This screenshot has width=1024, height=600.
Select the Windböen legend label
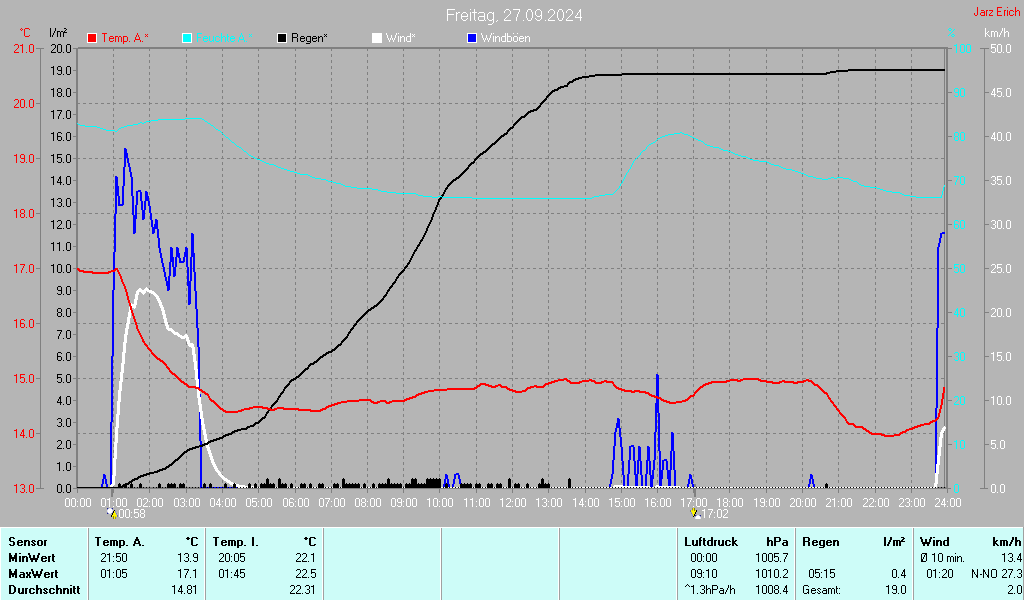506,38
